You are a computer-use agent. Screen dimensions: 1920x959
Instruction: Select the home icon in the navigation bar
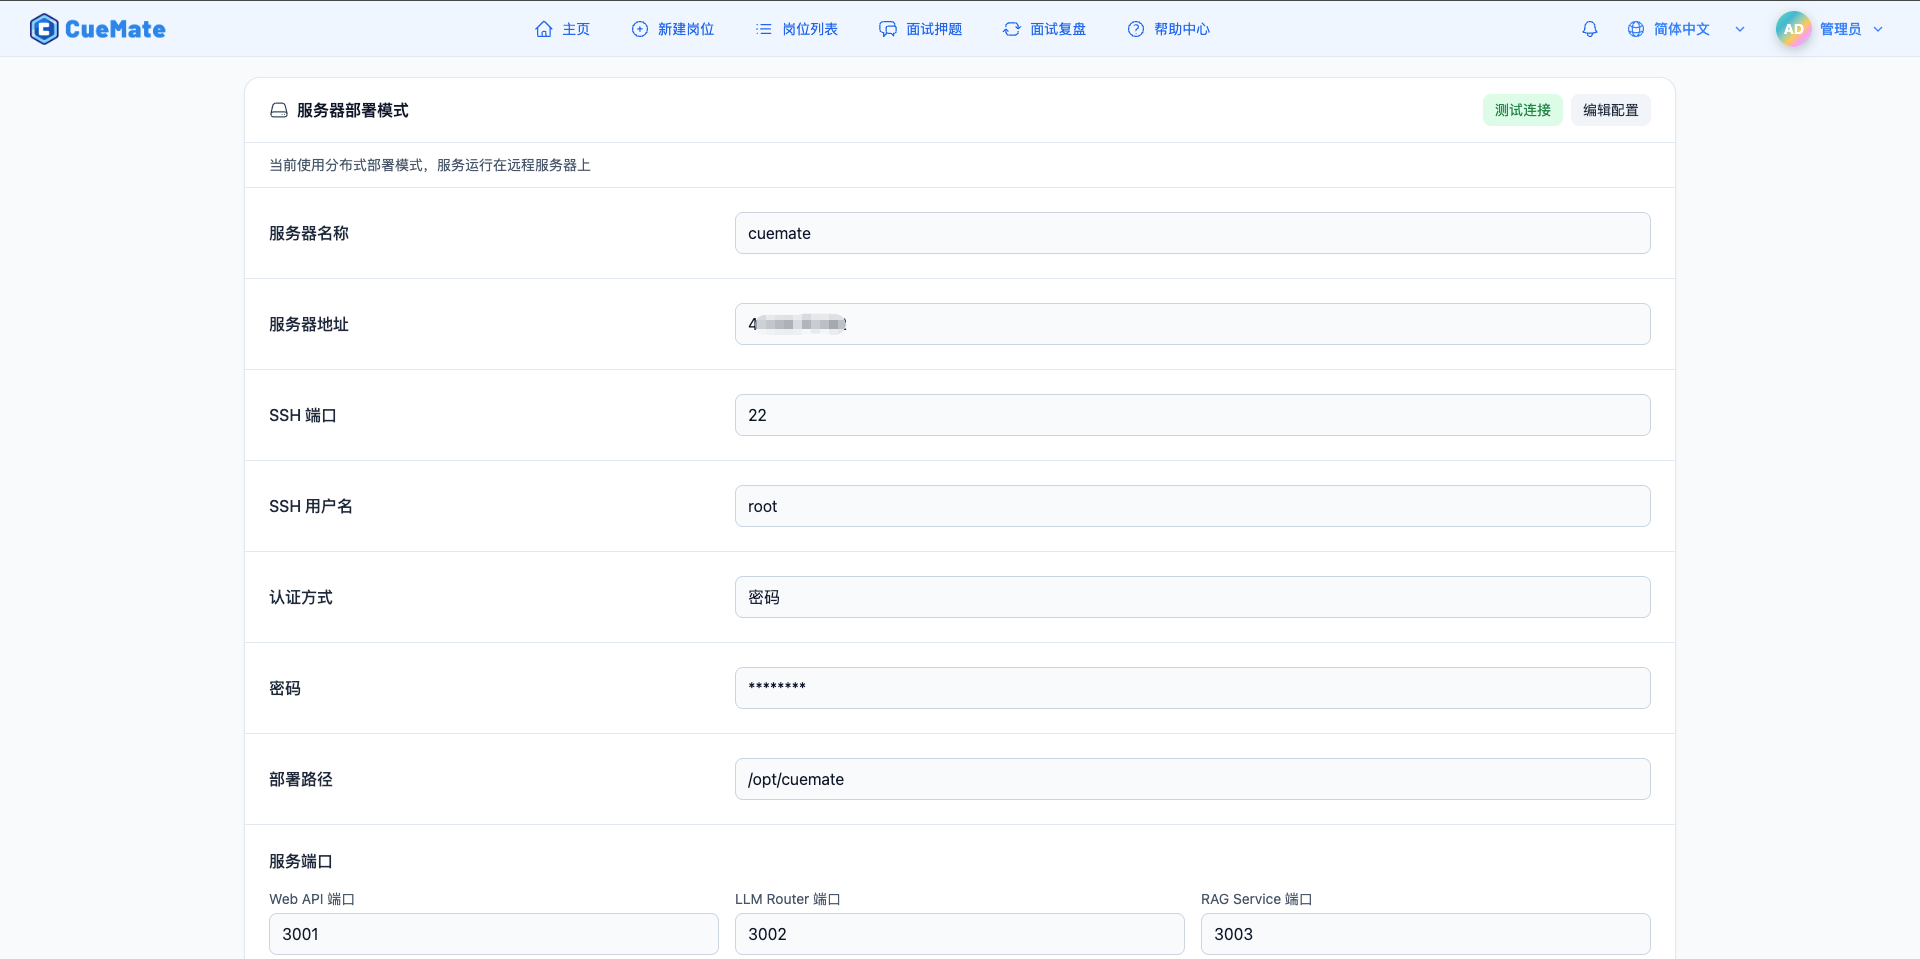click(543, 29)
